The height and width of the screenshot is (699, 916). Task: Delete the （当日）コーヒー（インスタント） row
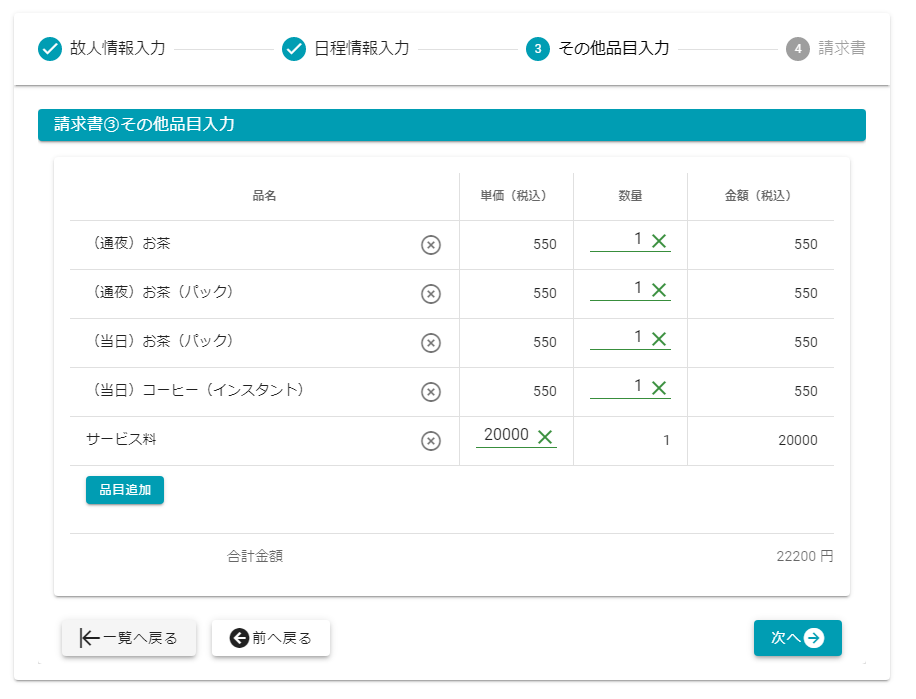[x=430, y=392]
